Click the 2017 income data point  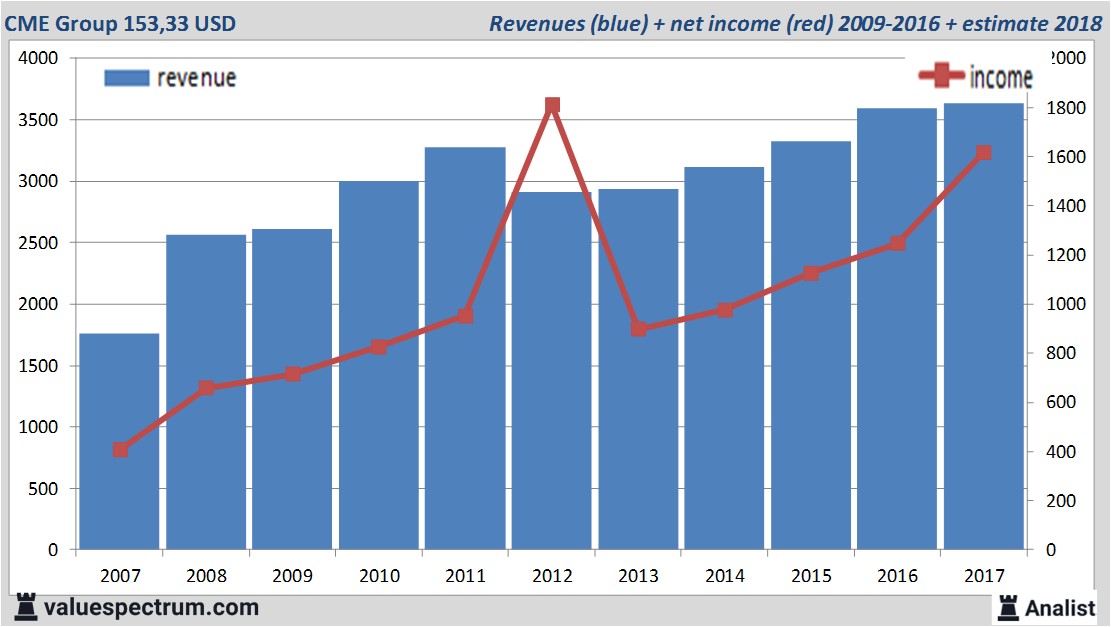pyautogui.click(x=984, y=153)
